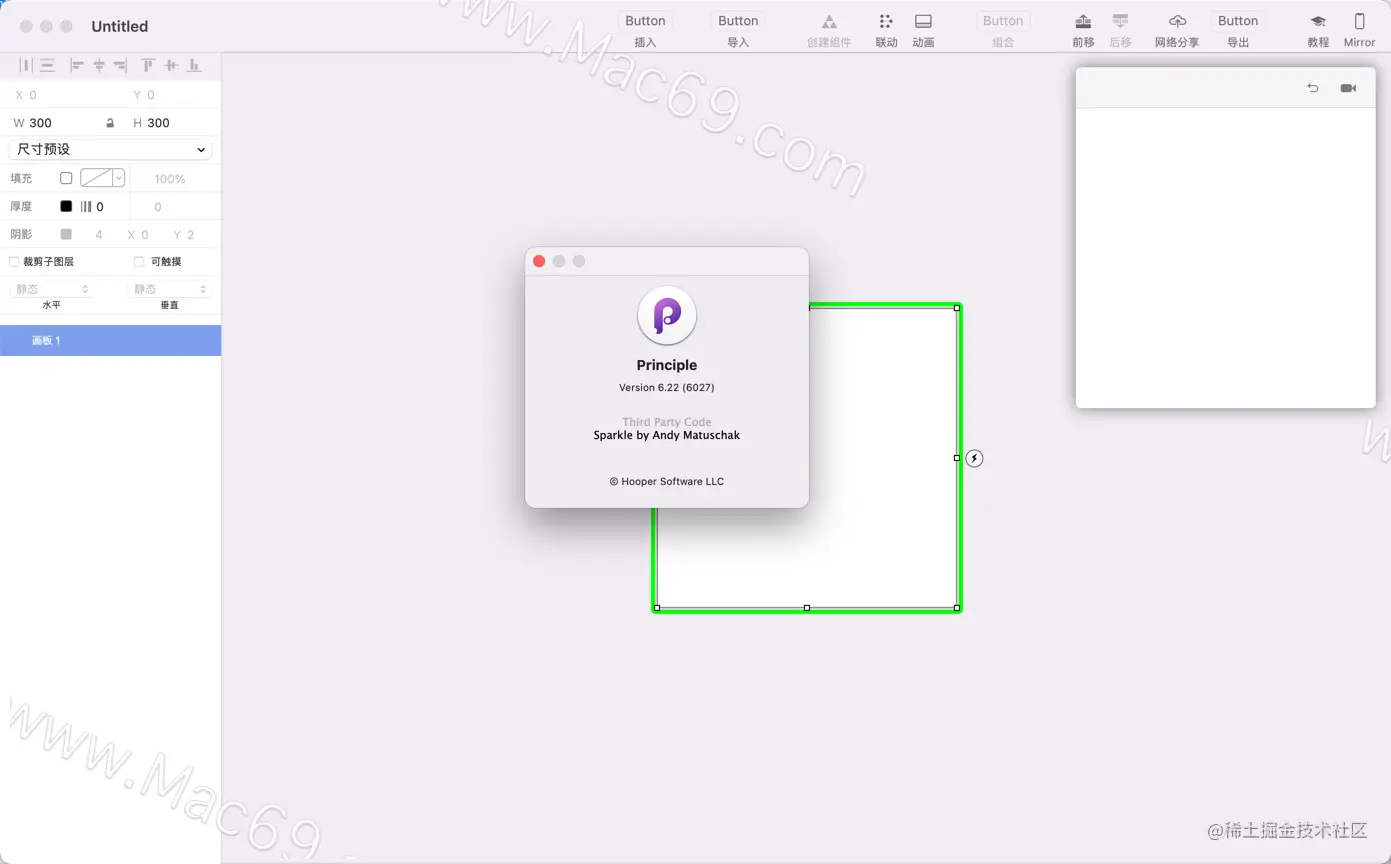Click the 创建组件 triangle icon
This screenshot has height=864, width=1391.
coord(829,21)
